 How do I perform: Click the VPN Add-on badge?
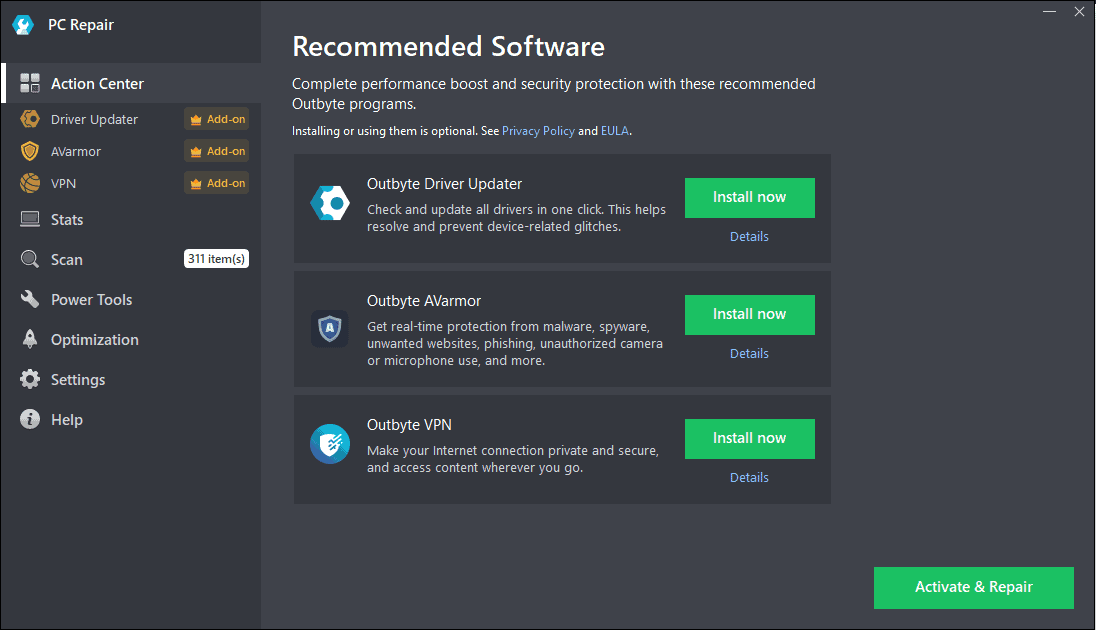[217, 183]
